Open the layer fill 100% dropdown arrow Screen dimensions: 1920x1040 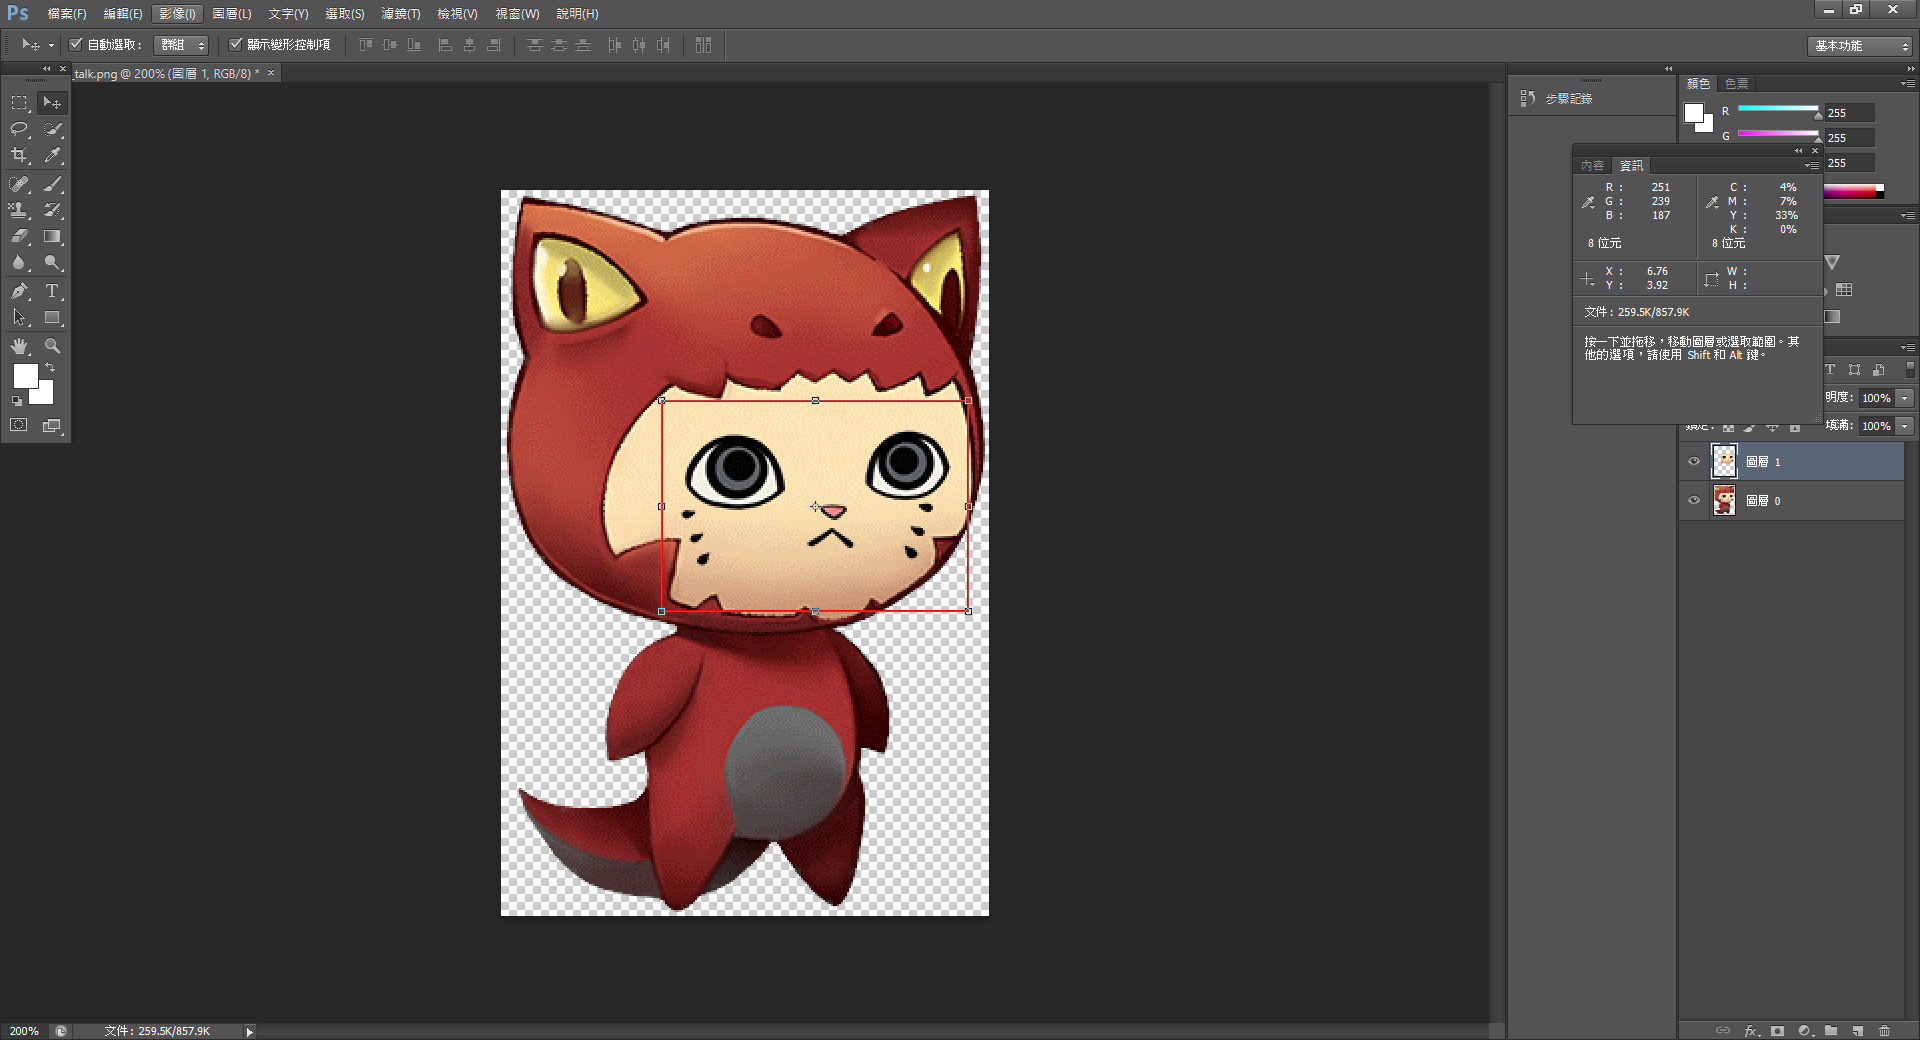point(1905,426)
